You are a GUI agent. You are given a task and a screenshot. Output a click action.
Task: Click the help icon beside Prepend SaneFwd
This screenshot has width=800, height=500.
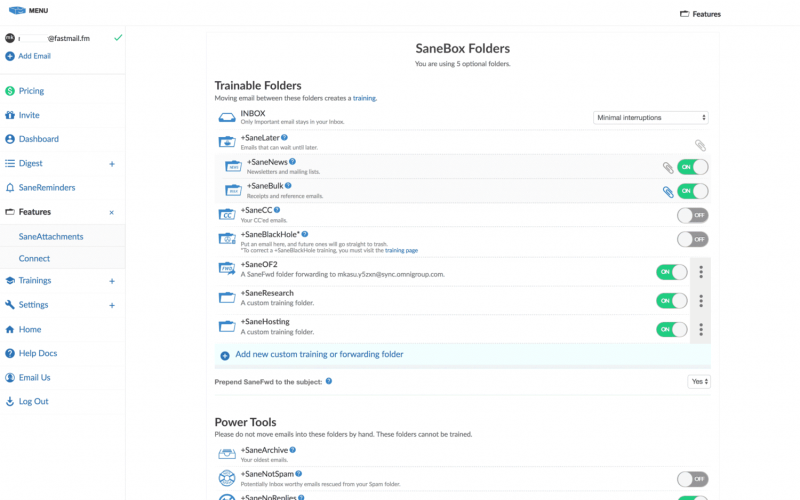pos(329,381)
